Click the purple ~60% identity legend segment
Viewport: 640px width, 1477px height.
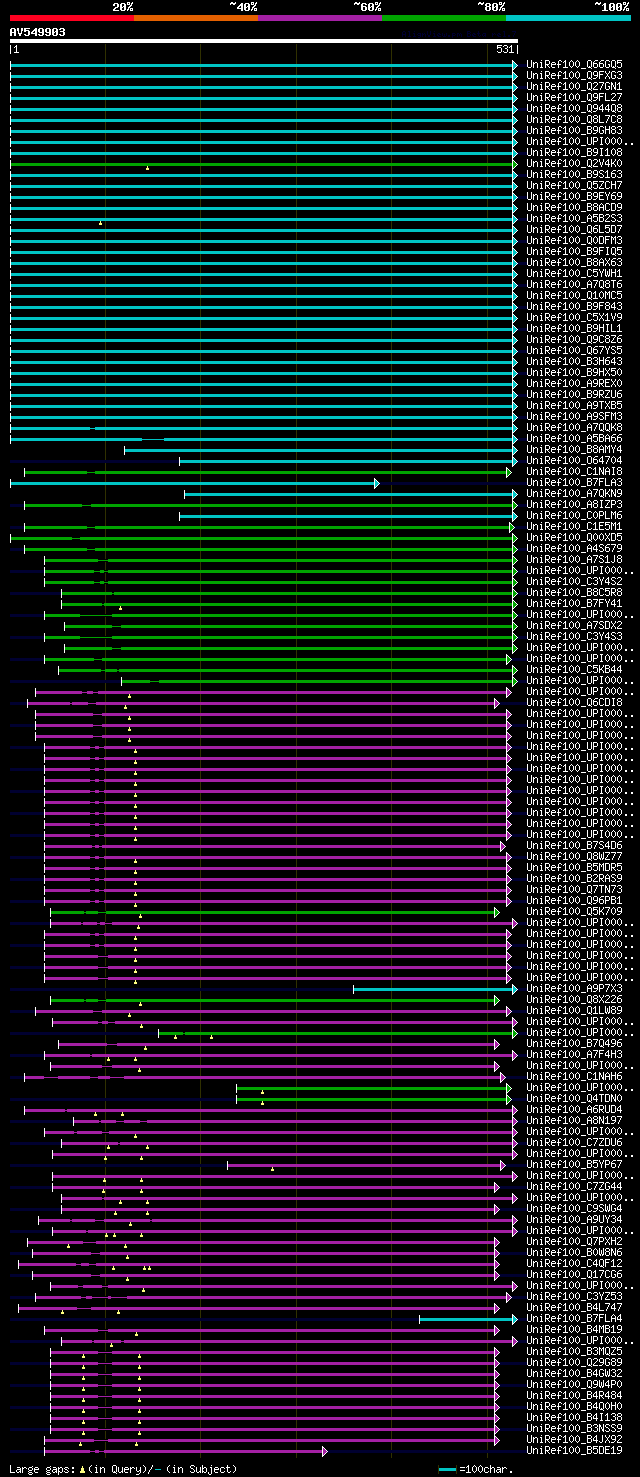pyautogui.click(x=319, y=17)
